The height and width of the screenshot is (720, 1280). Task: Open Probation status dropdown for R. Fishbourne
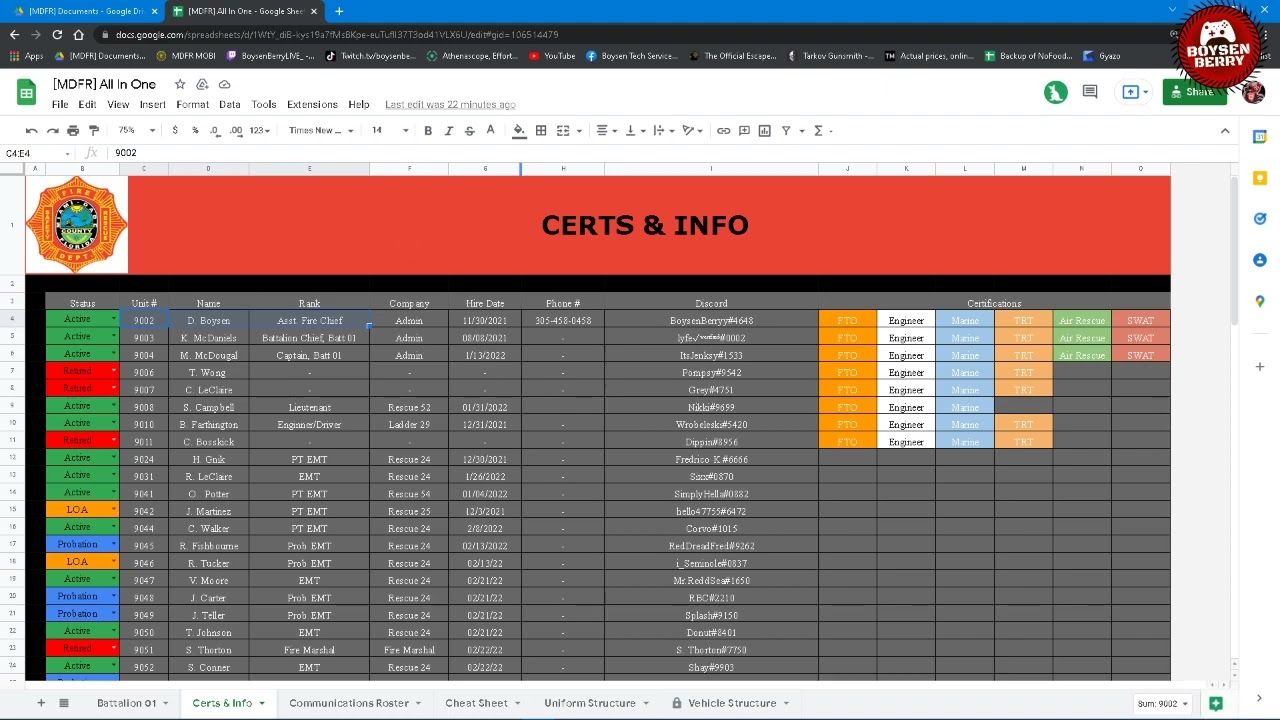(x=114, y=544)
